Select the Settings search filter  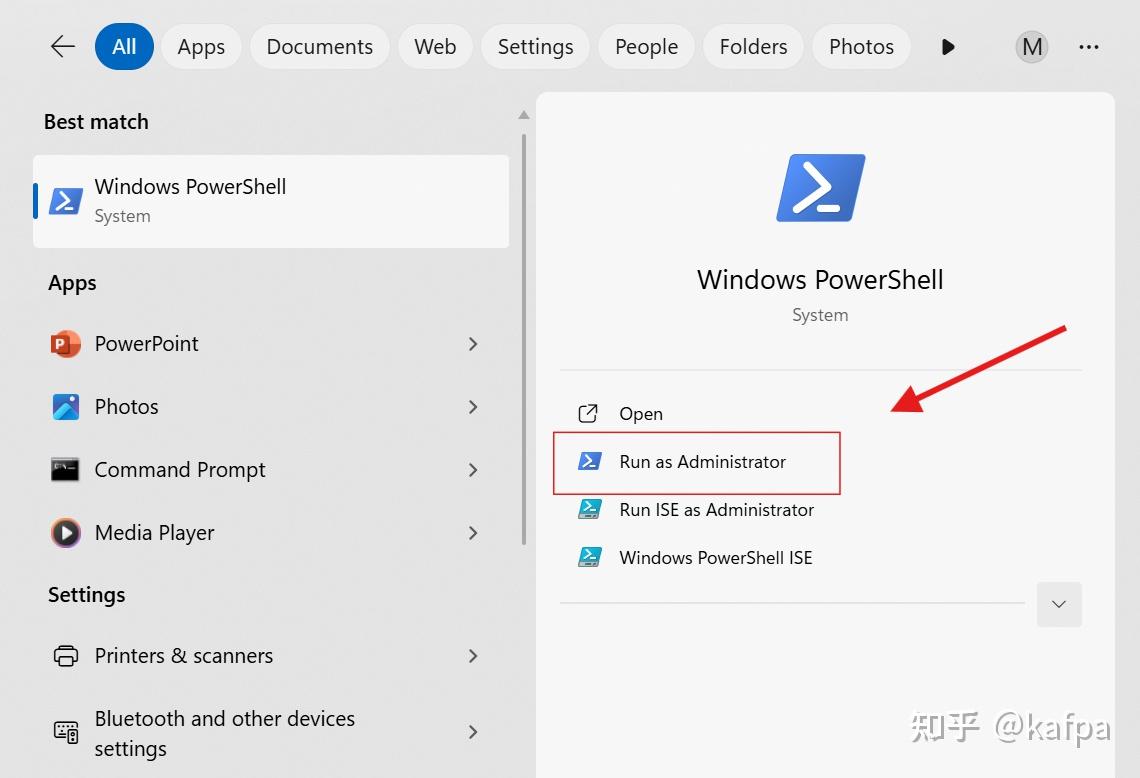pyautogui.click(x=535, y=46)
